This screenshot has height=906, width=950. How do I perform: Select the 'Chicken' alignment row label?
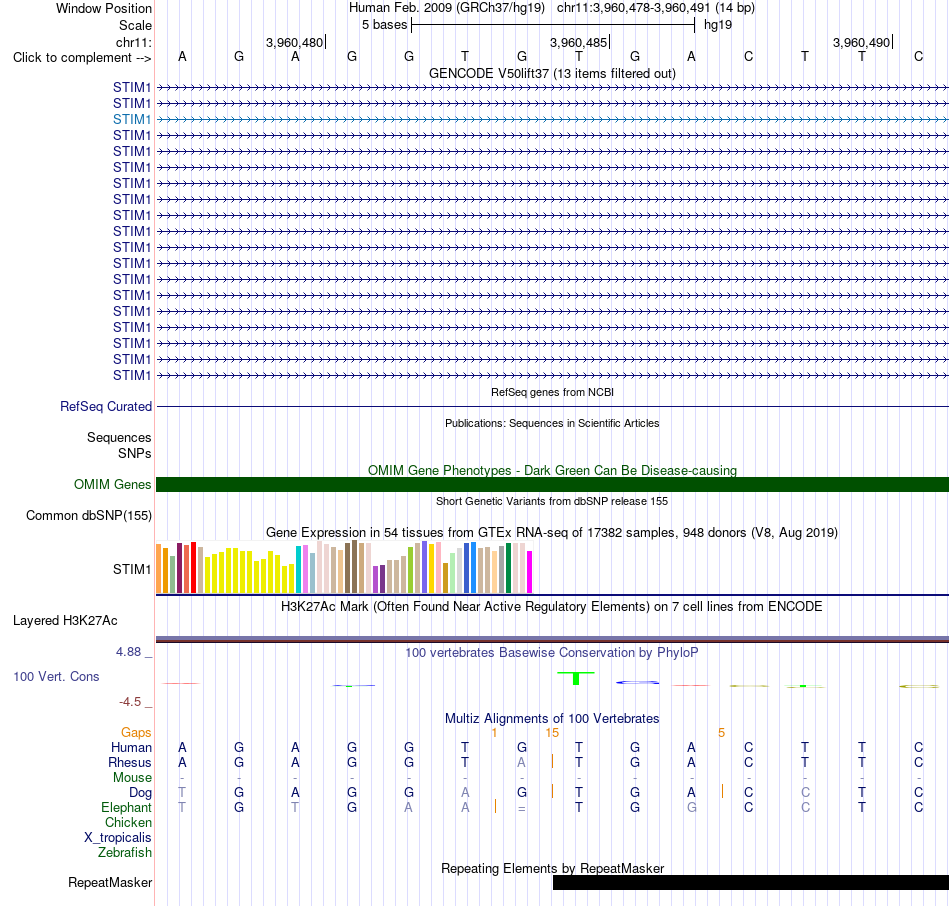click(x=128, y=822)
